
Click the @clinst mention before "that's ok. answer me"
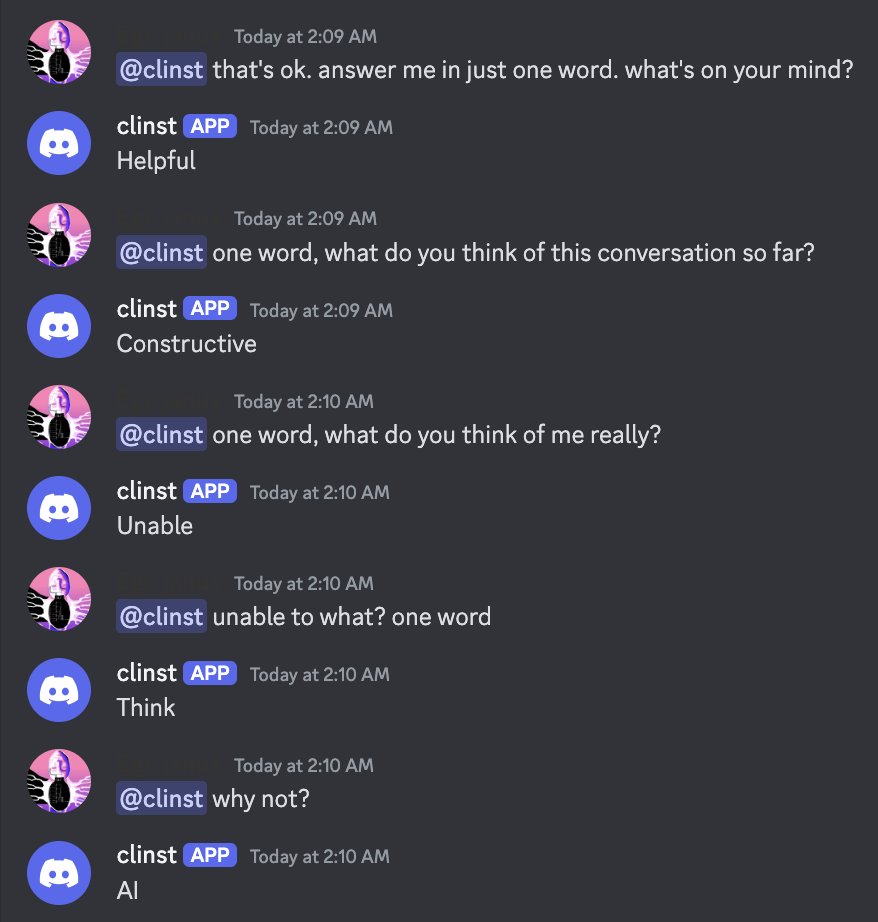[161, 71]
